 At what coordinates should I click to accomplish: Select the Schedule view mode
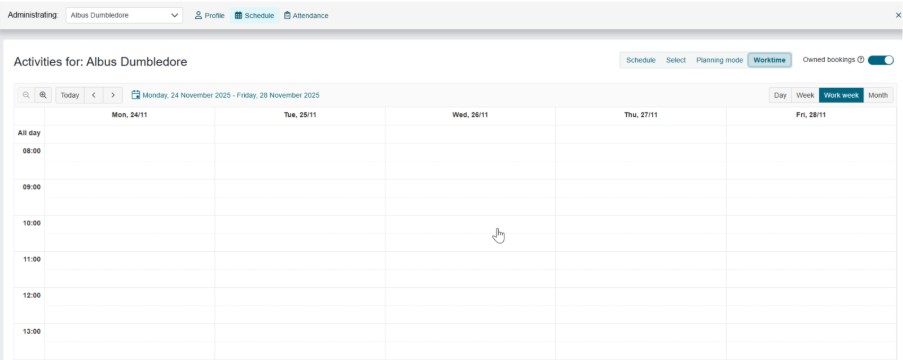641,60
